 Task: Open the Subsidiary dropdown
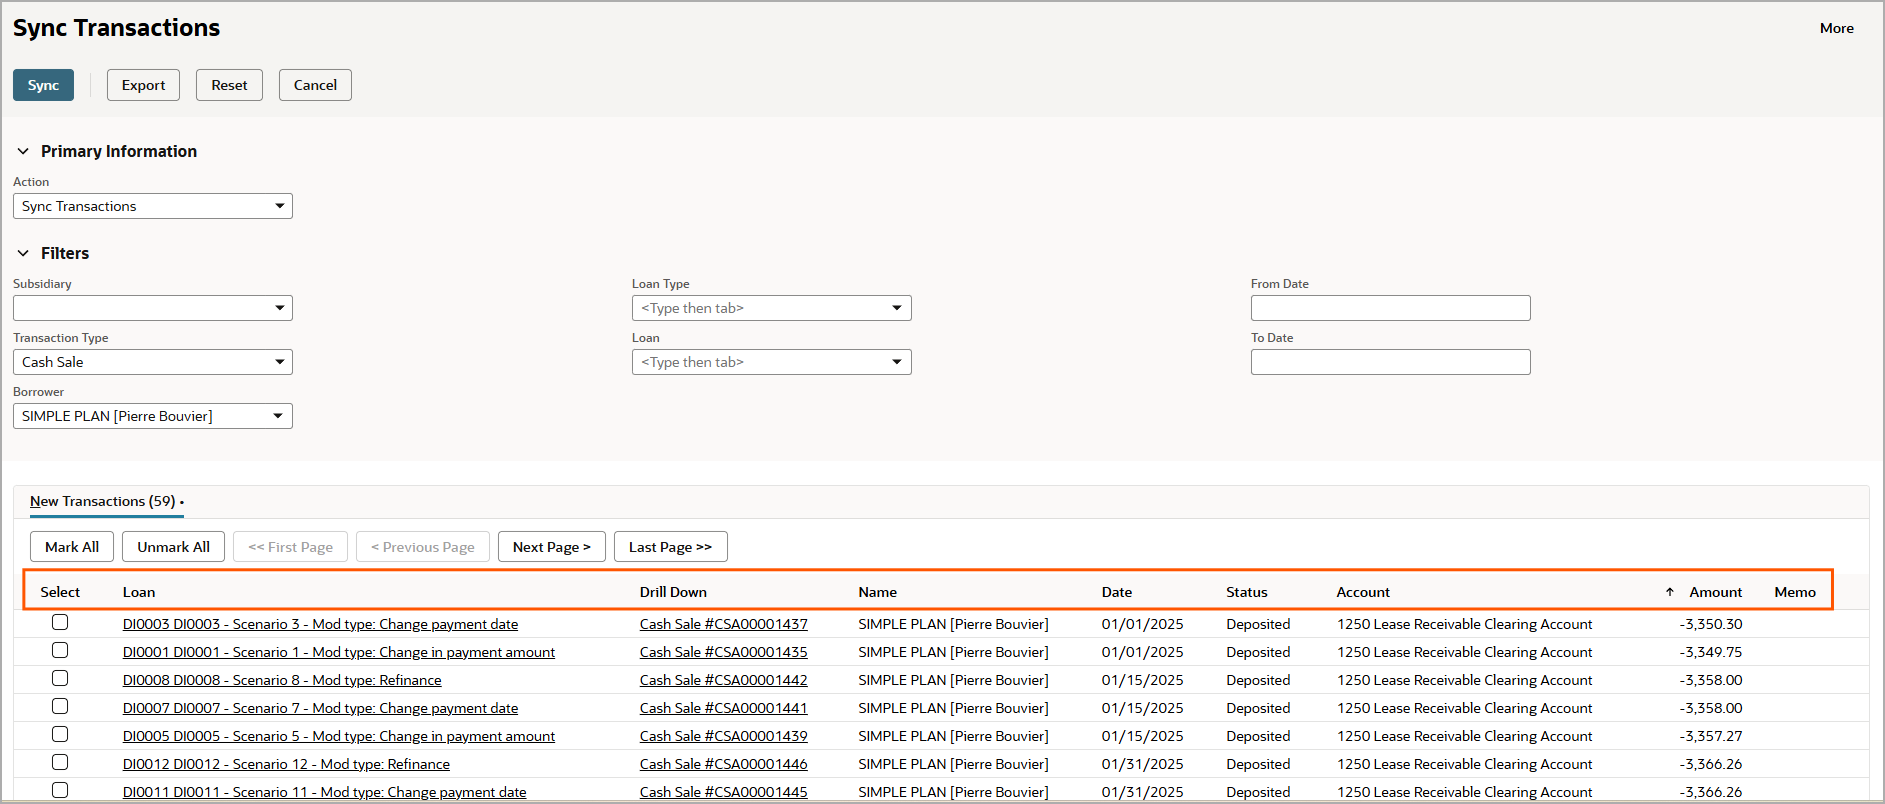[279, 308]
